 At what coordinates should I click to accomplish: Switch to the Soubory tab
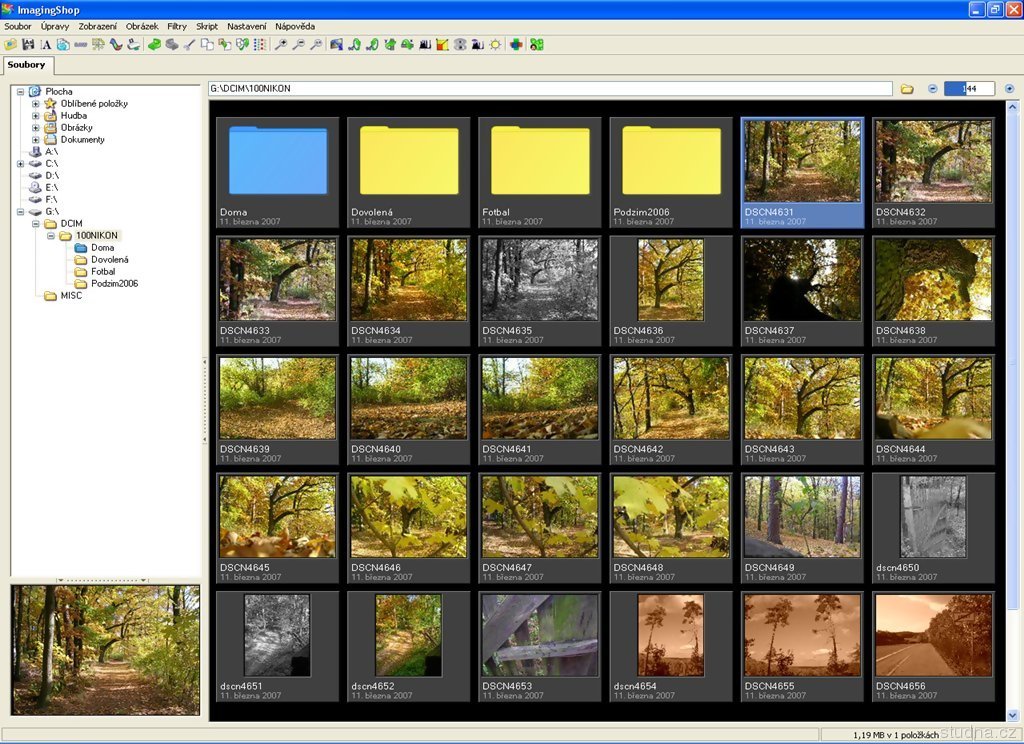pyautogui.click(x=26, y=65)
